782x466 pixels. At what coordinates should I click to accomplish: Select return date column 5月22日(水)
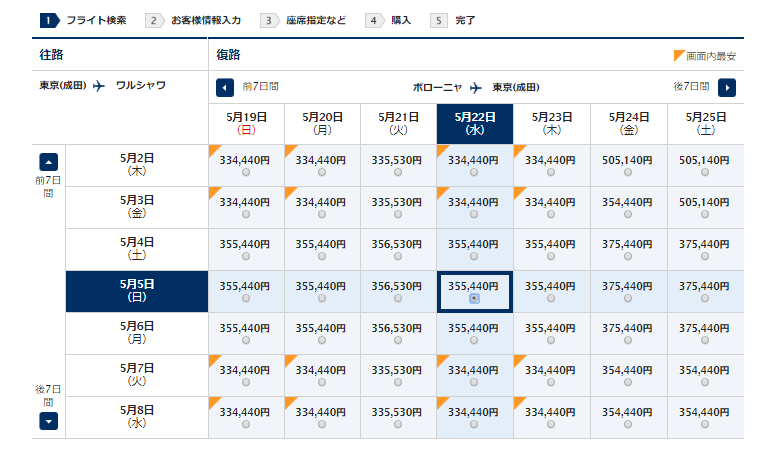pos(475,124)
